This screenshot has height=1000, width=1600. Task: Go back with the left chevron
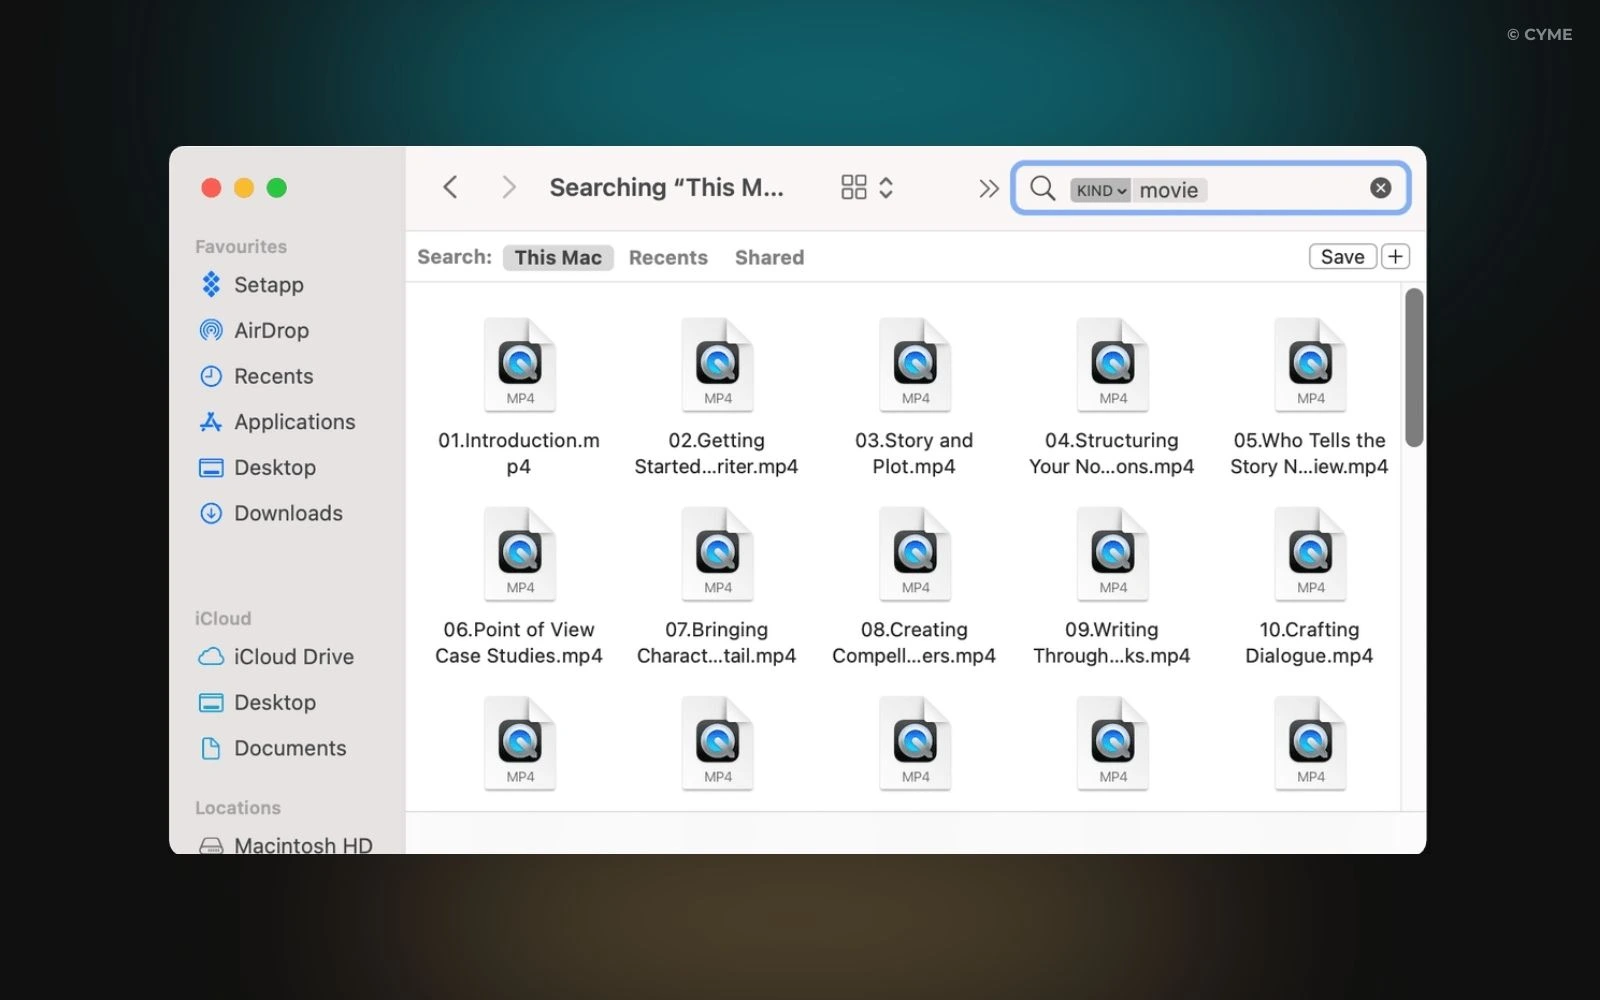tap(450, 187)
